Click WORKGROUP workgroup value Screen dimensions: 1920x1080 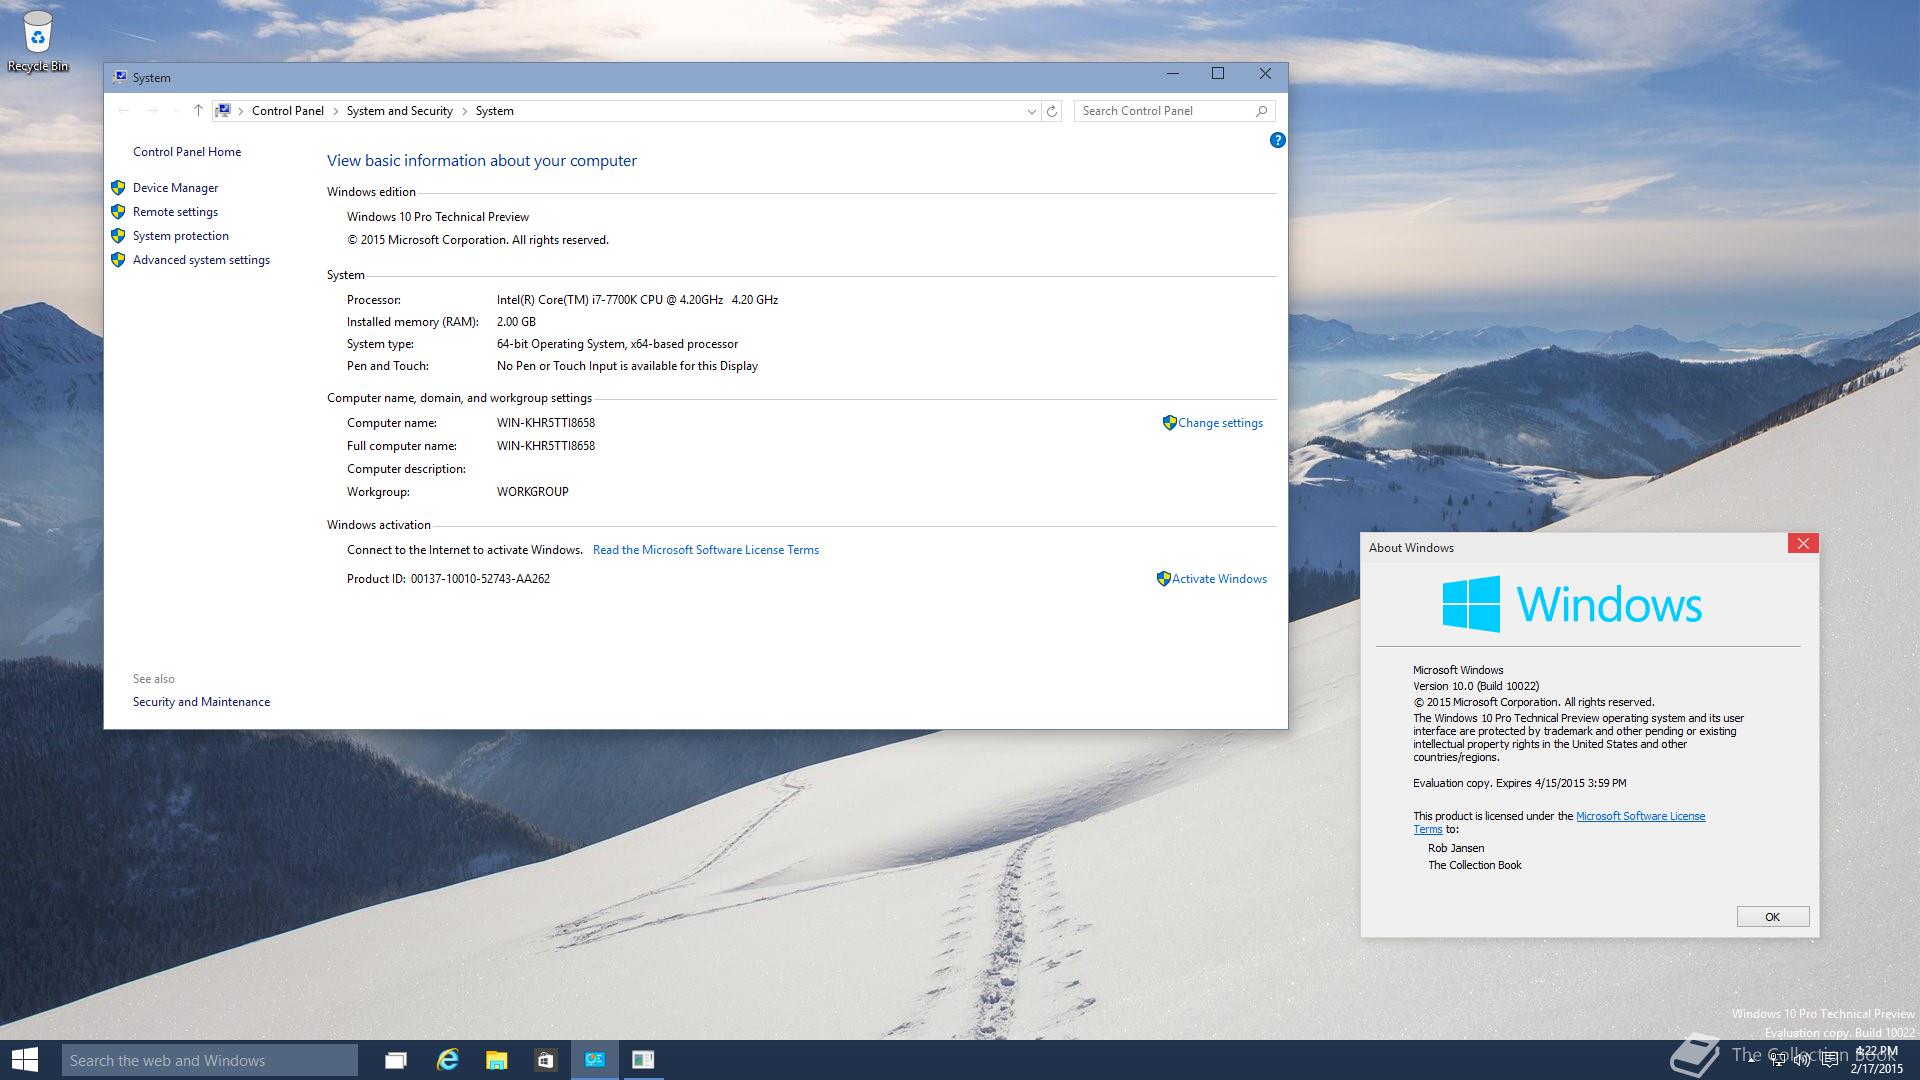[x=533, y=492]
